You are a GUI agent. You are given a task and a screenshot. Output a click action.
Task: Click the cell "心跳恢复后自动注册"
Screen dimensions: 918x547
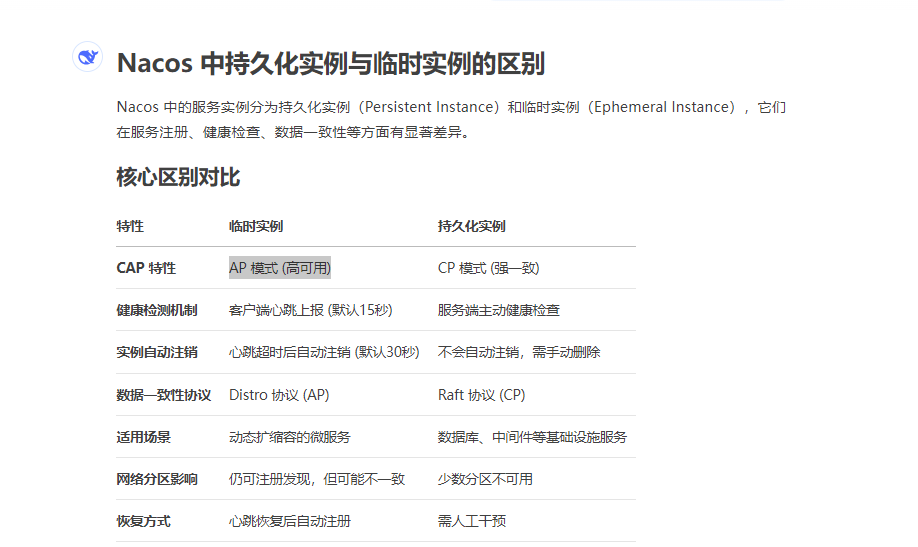pos(289,521)
